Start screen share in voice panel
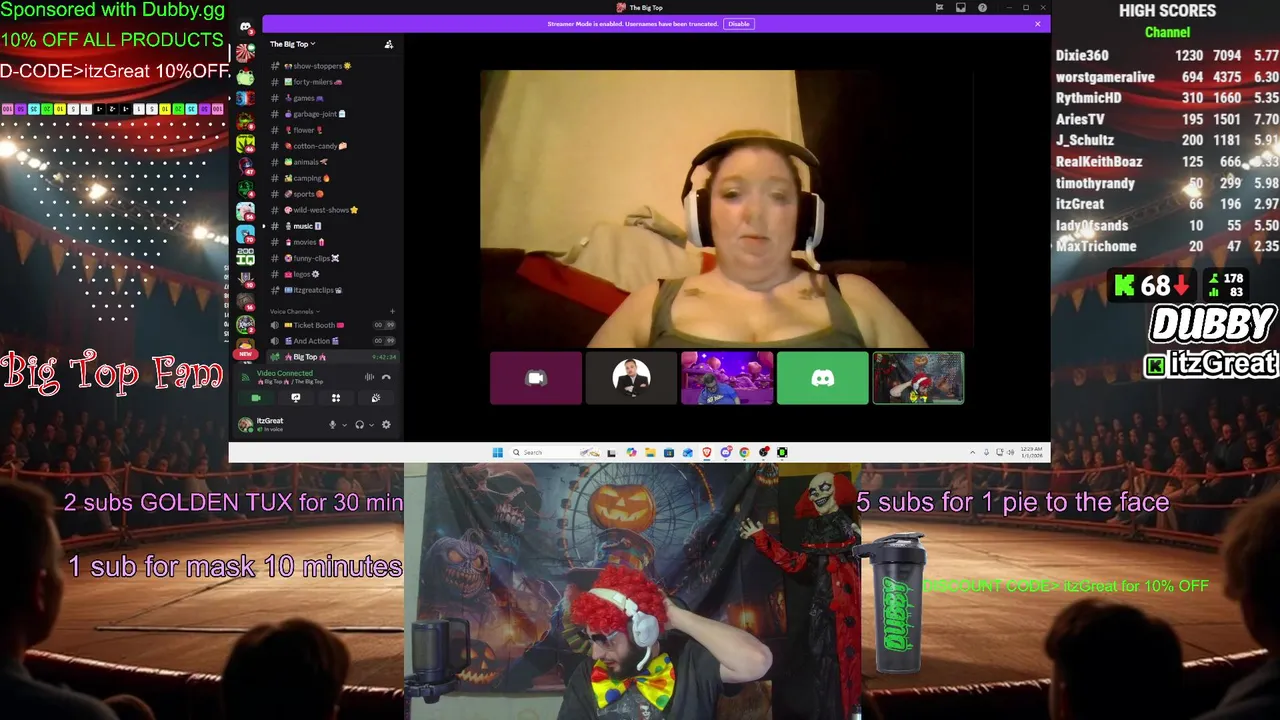The width and height of the screenshot is (1280, 720). pyautogui.click(x=296, y=398)
